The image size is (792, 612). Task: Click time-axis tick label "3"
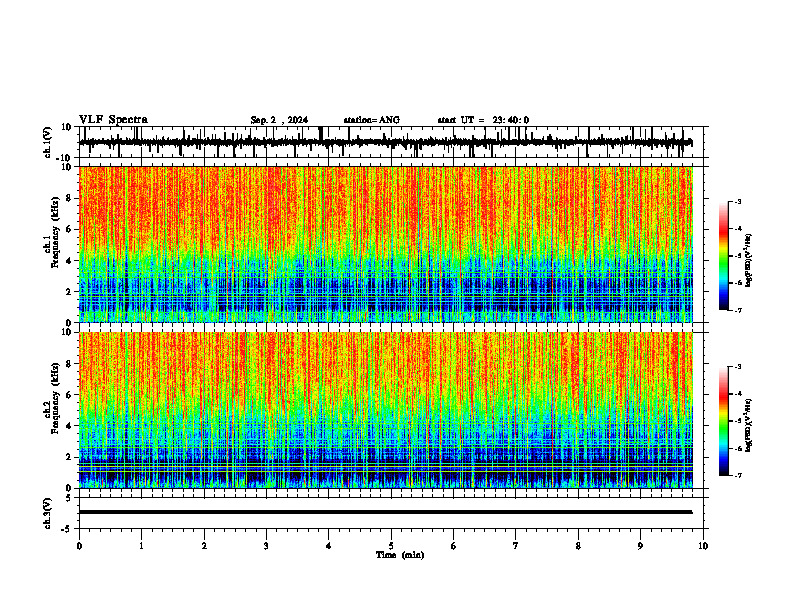point(266,546)
